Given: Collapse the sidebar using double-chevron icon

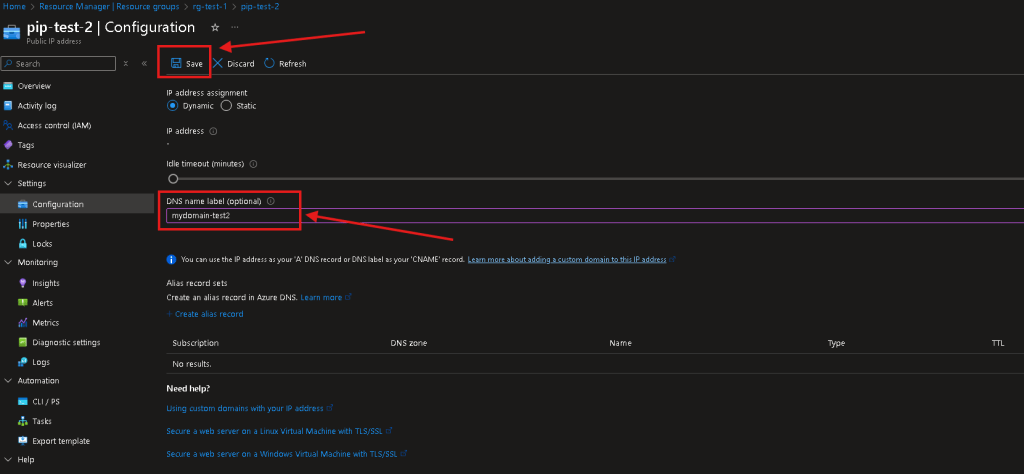Looking at the screenshot, I should pyautogui.click(x=143, y=63).
